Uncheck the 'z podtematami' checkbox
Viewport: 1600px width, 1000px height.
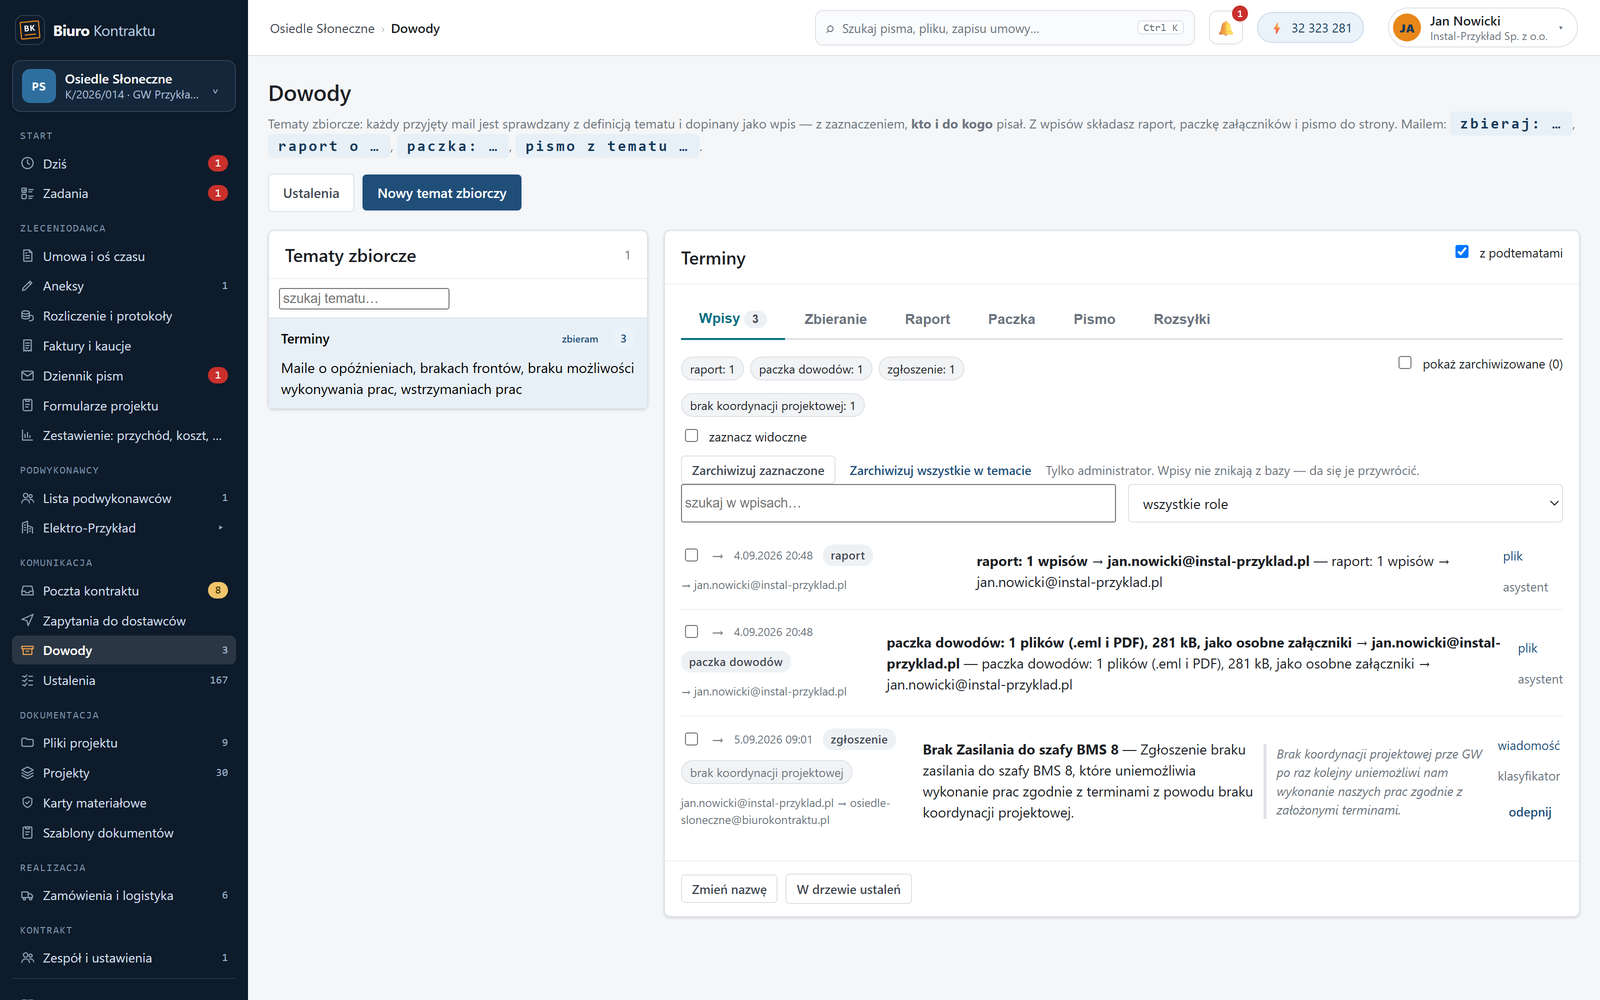(1462, 252)
